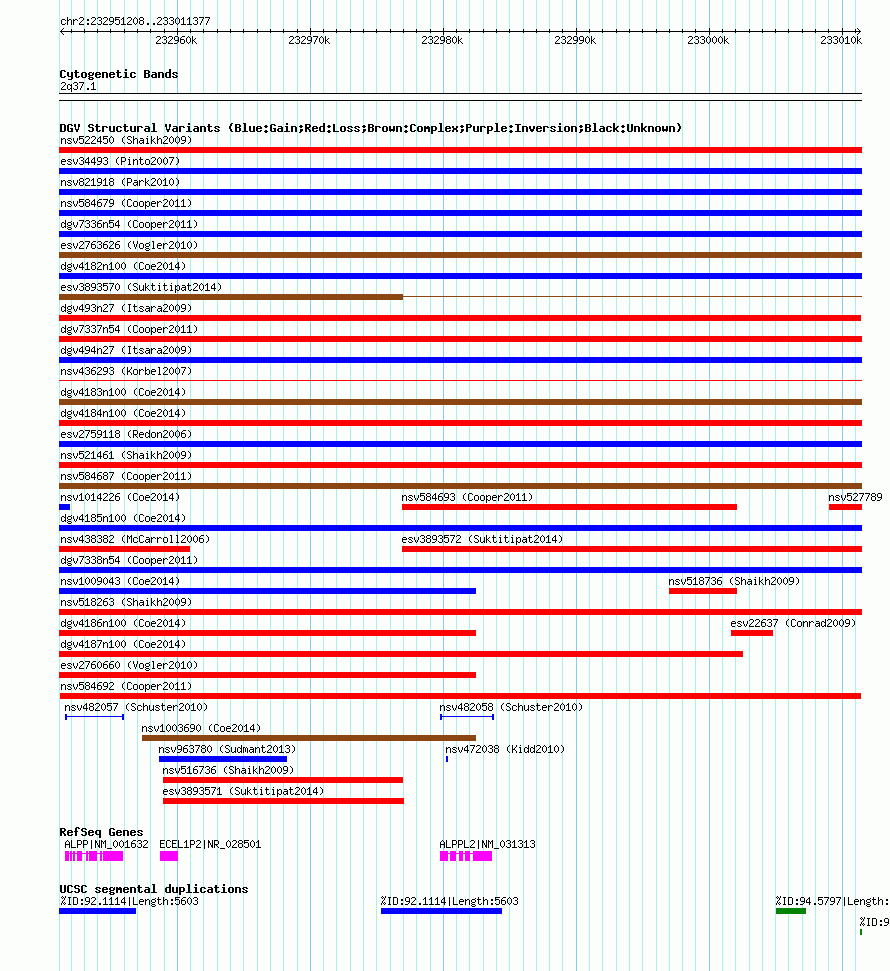Screen dimensions: 890x971
Task: Open the RefSeq Genes track title
Action: point(101,832)
